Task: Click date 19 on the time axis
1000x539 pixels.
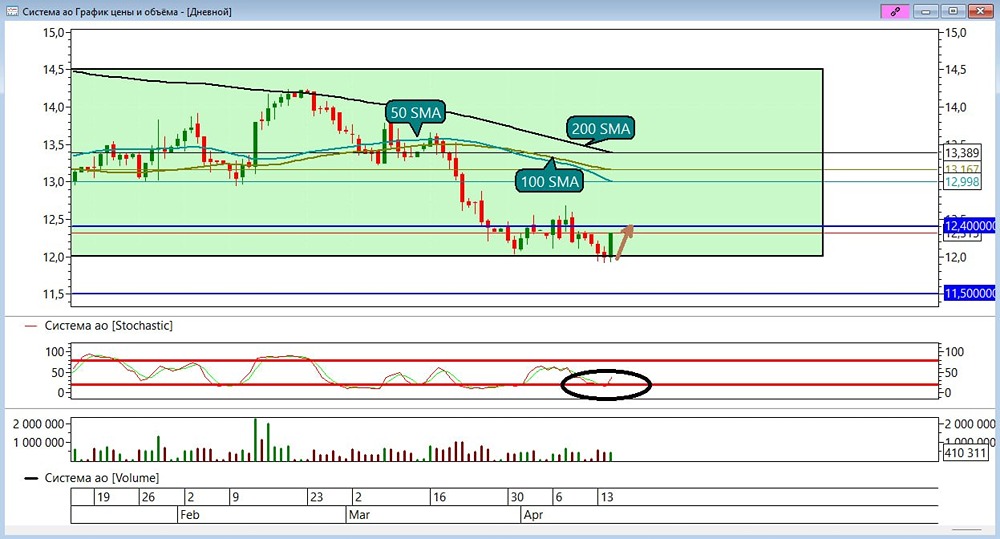Action: [x=103, y=497]
